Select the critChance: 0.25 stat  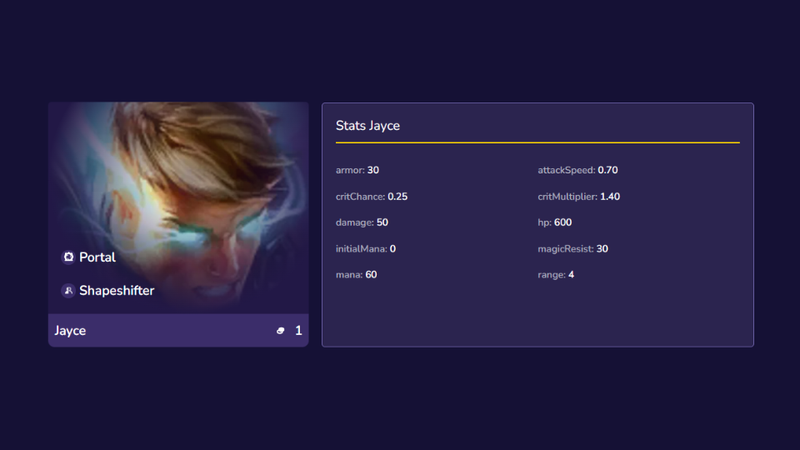pos(371,196)
